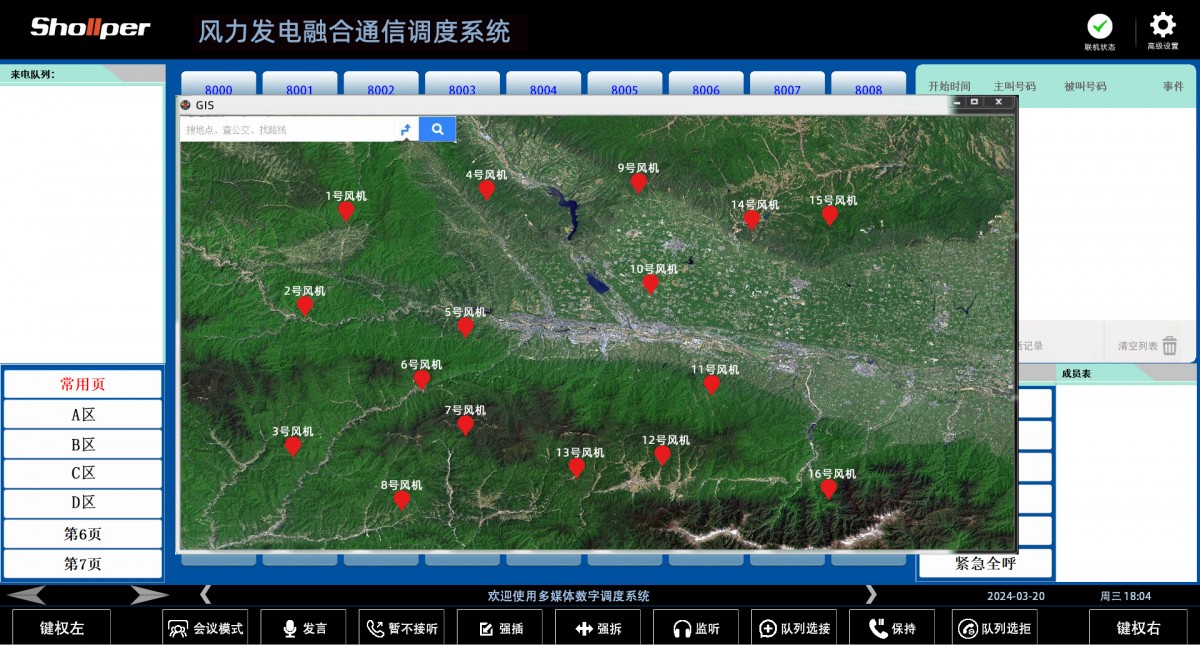Screen dimensions: 1200x645
Task: Toggle 保持 call hold
Action: tap(892, 629)
